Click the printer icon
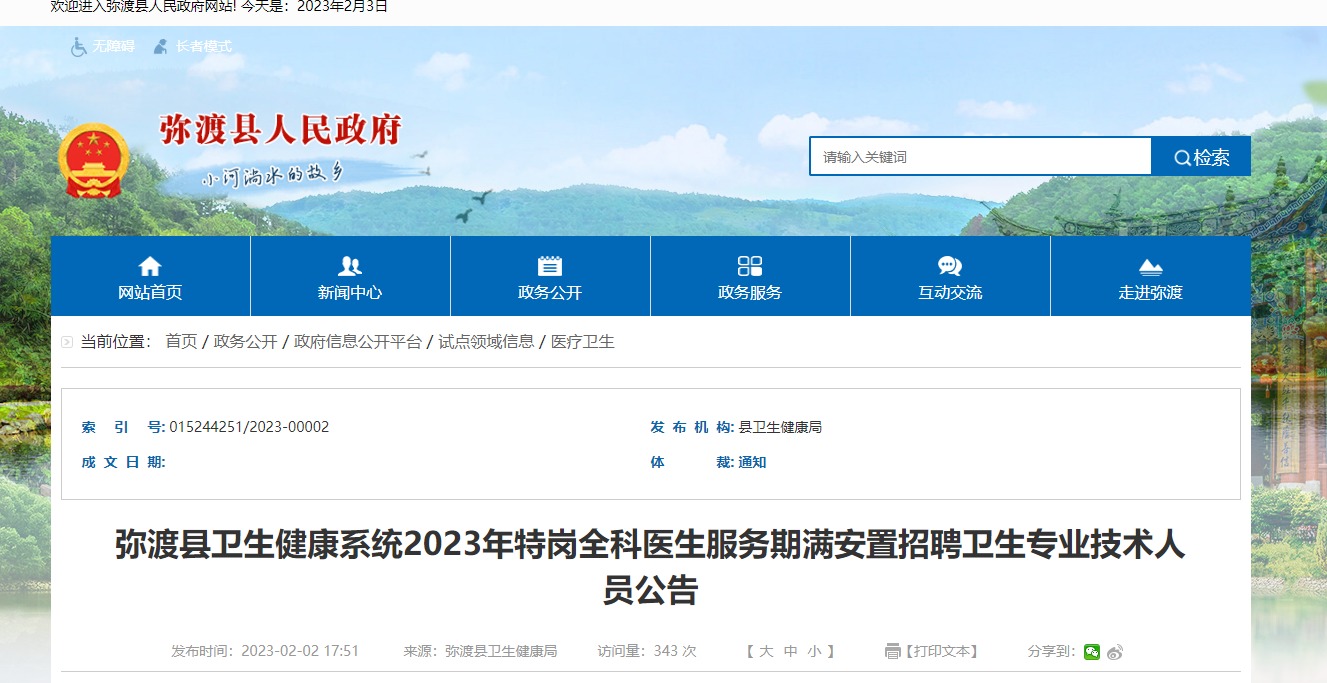This screenshot has height=683, width=1327. click(893, 652)
